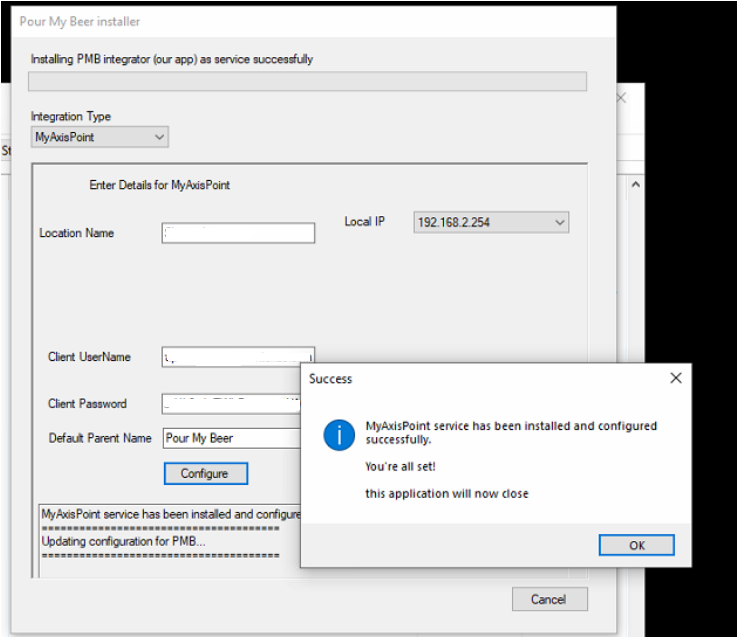Click the Local IP label
The image size is (737, 638).
(364, 221)
